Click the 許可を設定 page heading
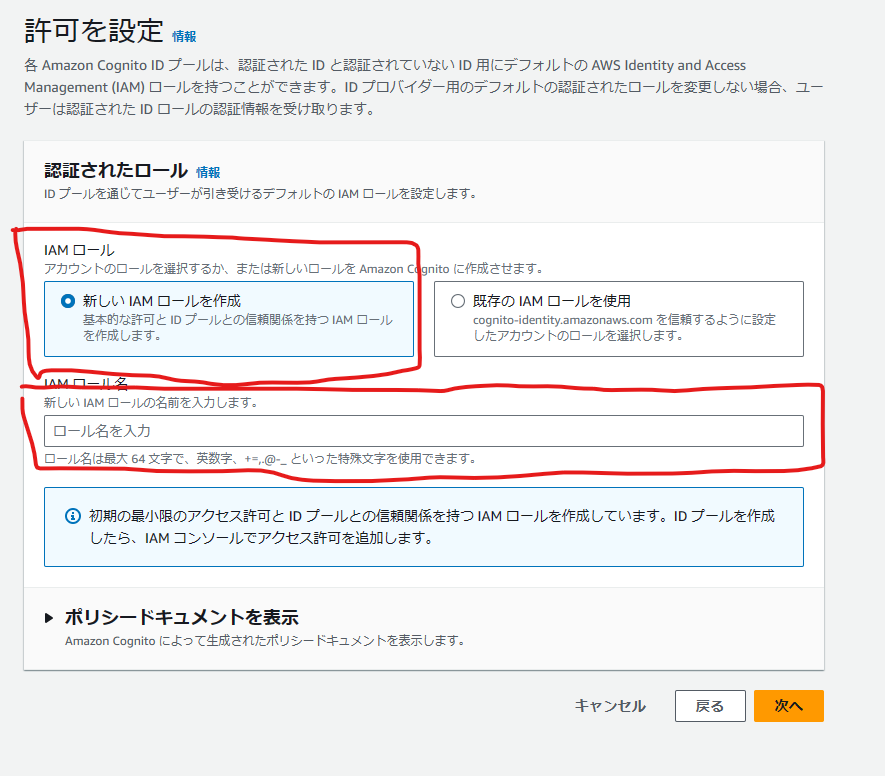Image resolution: width=885 pixels, height=776 pixels. [x=94, y=30]
